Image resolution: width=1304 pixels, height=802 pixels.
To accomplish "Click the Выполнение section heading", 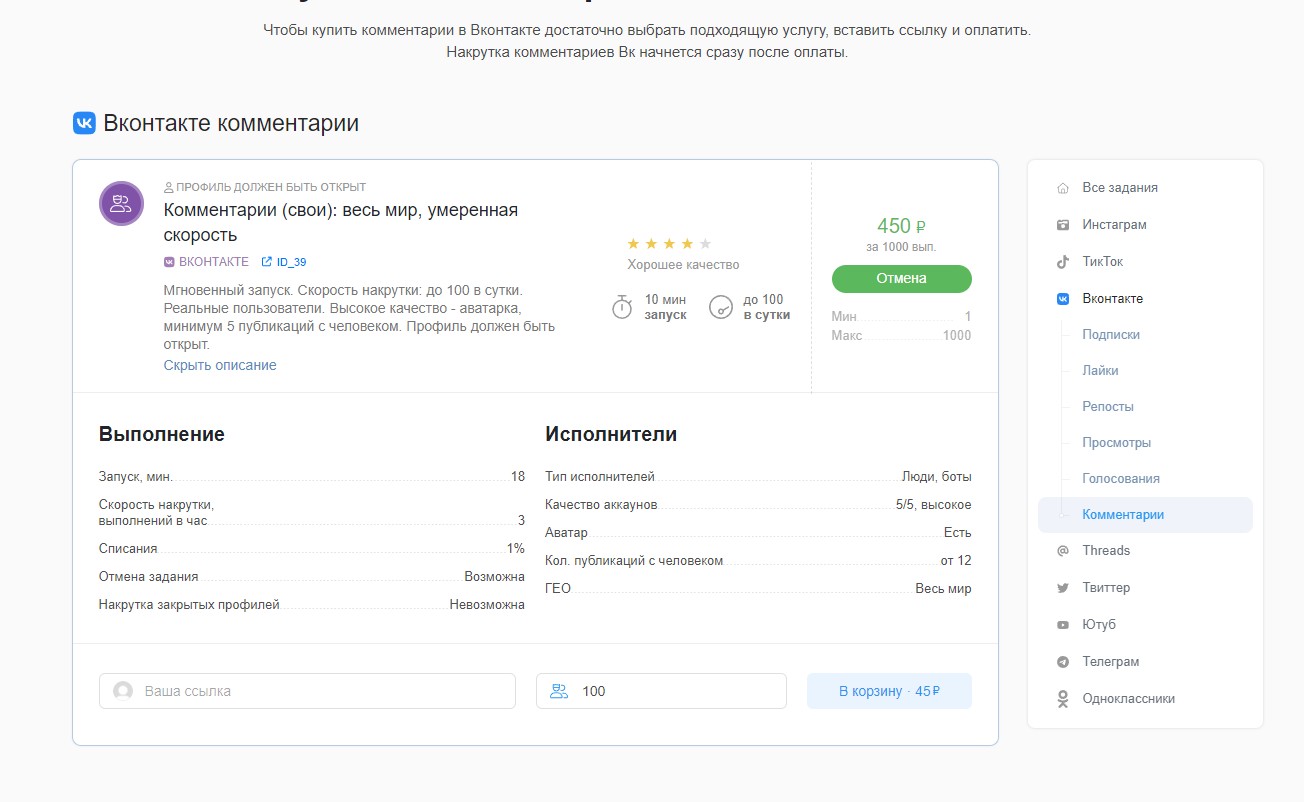I will (162, 434).
